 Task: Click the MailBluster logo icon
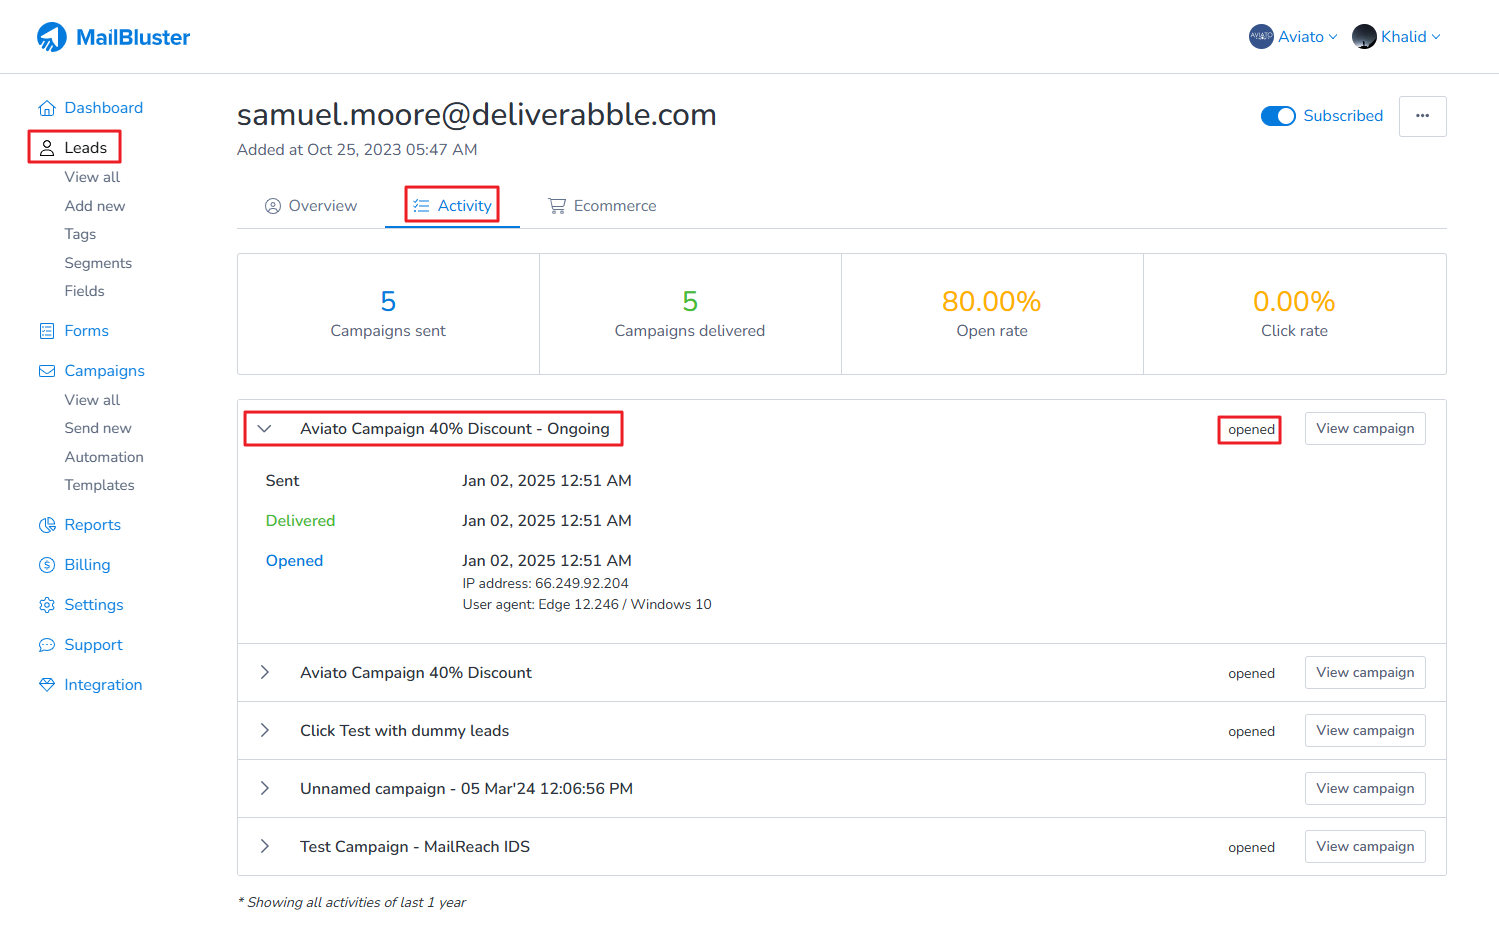tap(52, 37)
